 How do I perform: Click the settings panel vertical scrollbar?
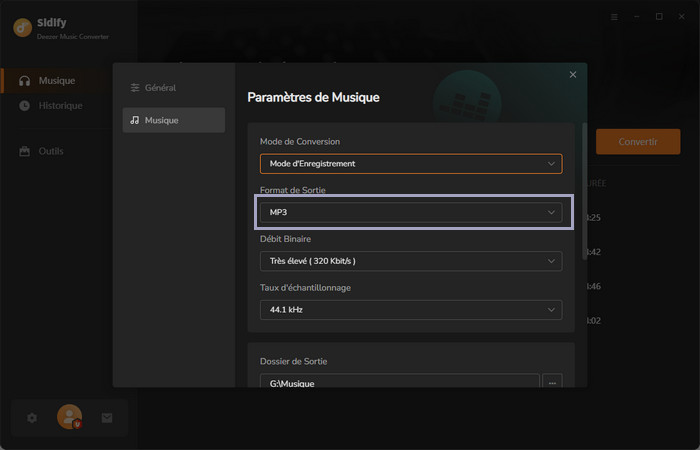pos(584,190)
